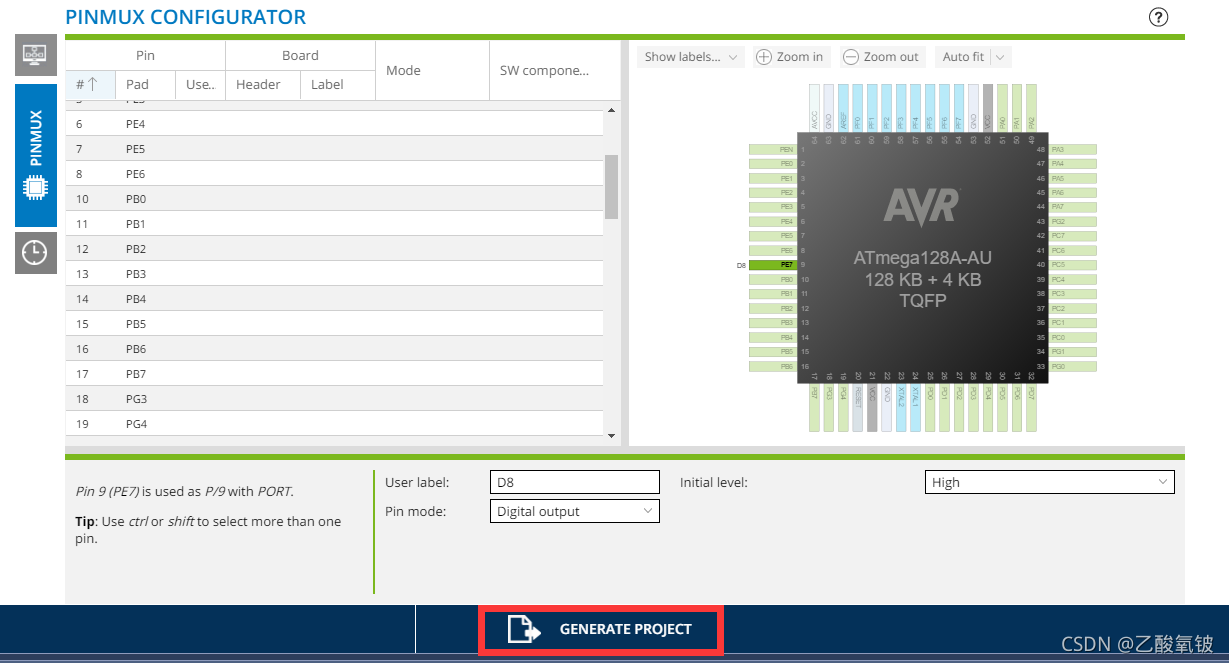Click the PEN pin on chip diagram
Screen dimensions: 1229x663
(x=773, y=150)
